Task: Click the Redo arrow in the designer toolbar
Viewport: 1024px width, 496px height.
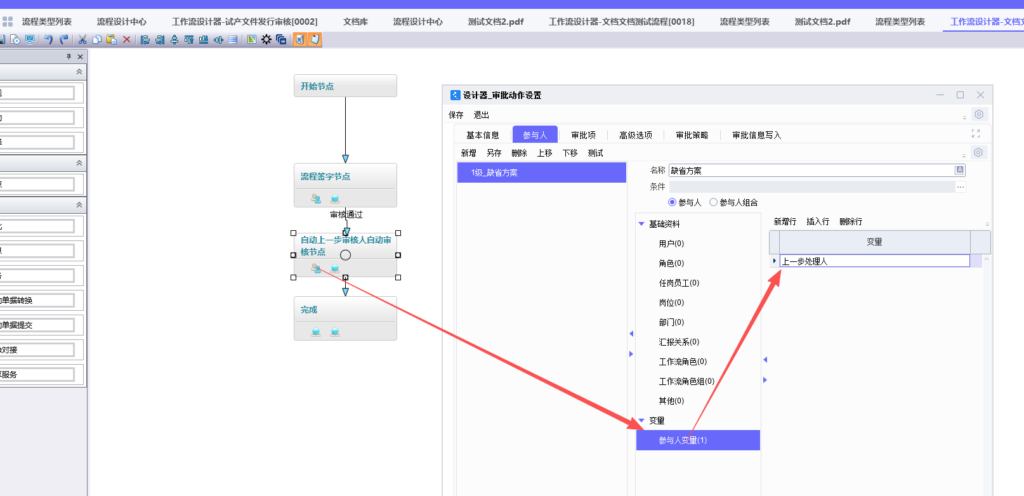Action: point(64,40)
